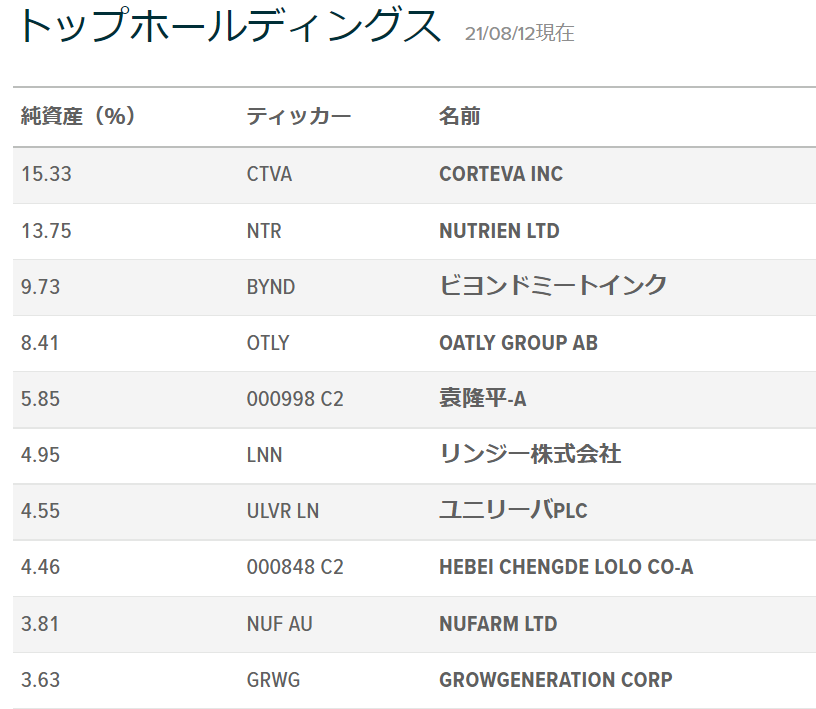Image resolution: width=816 pixels, height=709 pixels.
Task: Select the 名前 column header
Action: 460,116
